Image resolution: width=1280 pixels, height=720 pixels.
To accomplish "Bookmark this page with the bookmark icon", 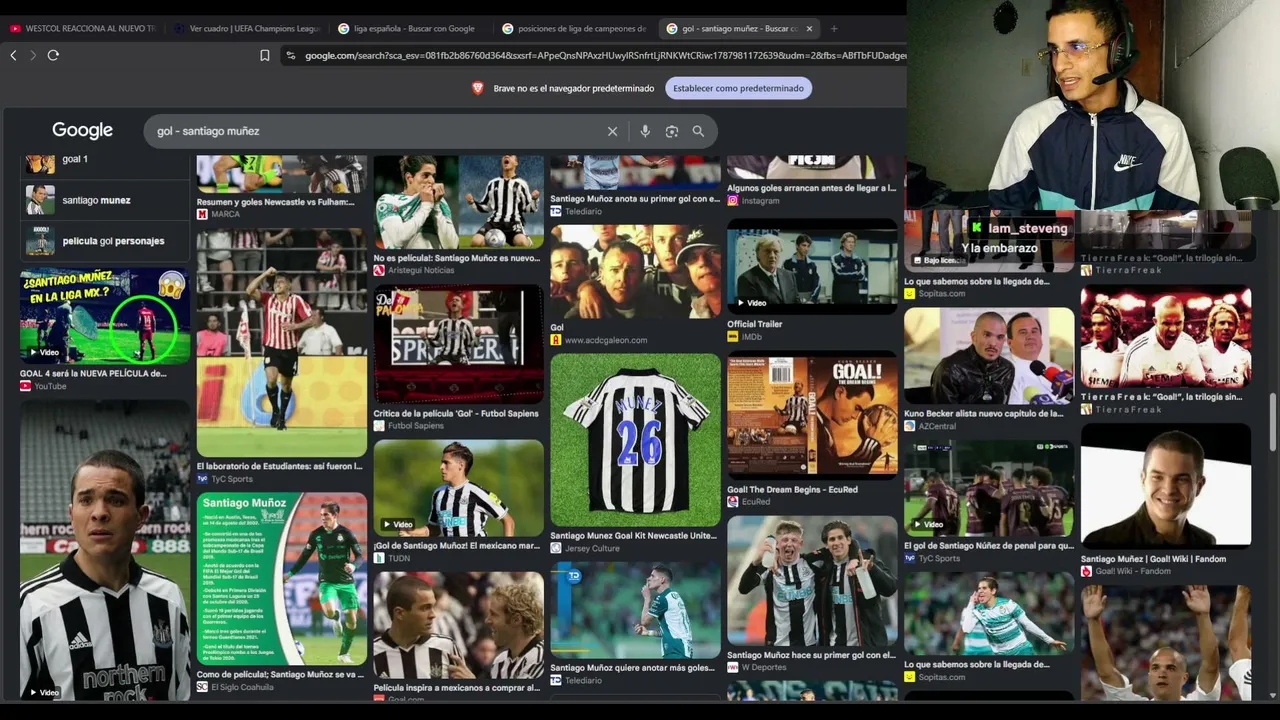I will (x=265, y=56).
